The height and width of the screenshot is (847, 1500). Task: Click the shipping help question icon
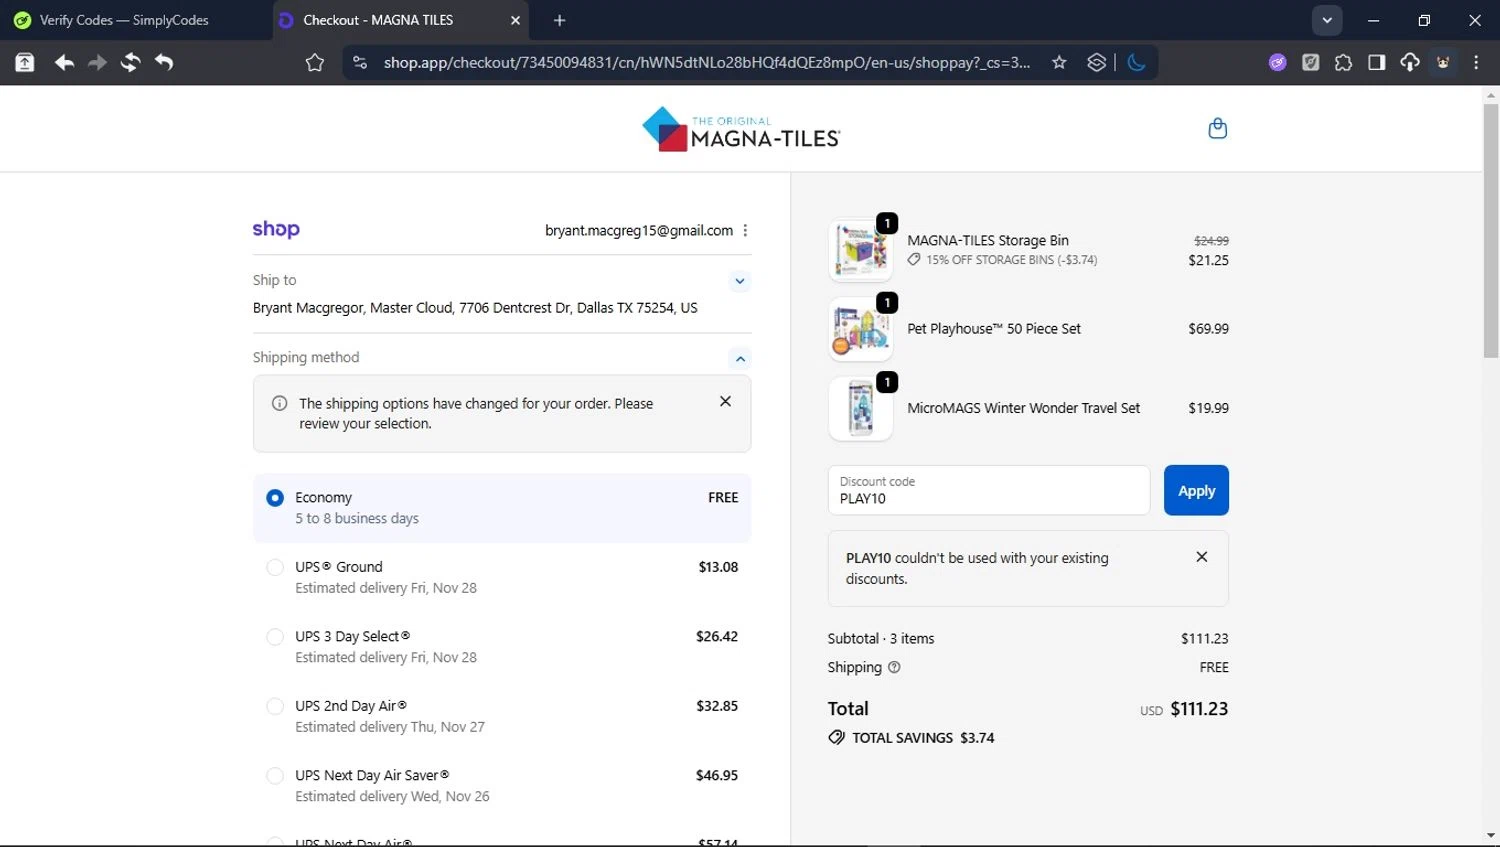tap(894, 667)
